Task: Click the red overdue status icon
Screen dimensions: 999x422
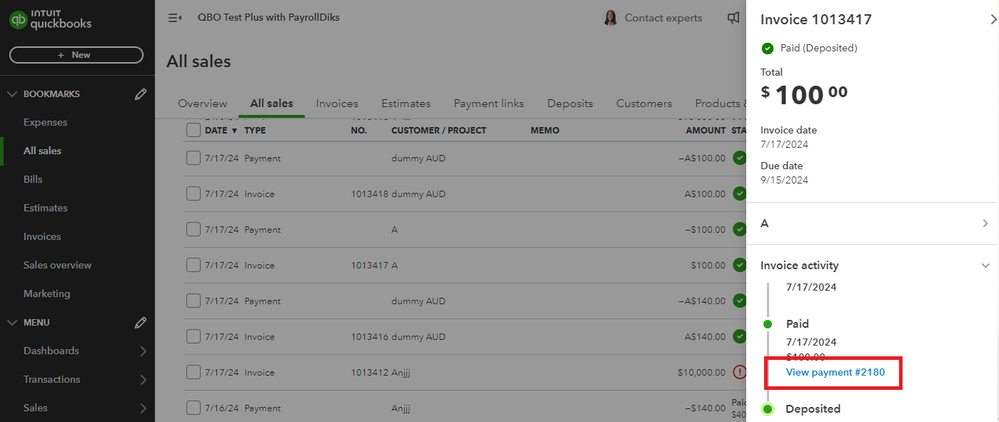Action: click(739, 372)
